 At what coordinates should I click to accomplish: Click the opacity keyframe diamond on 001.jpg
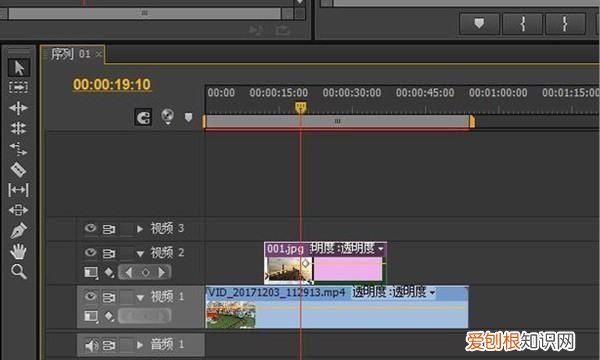click(305, 263)
